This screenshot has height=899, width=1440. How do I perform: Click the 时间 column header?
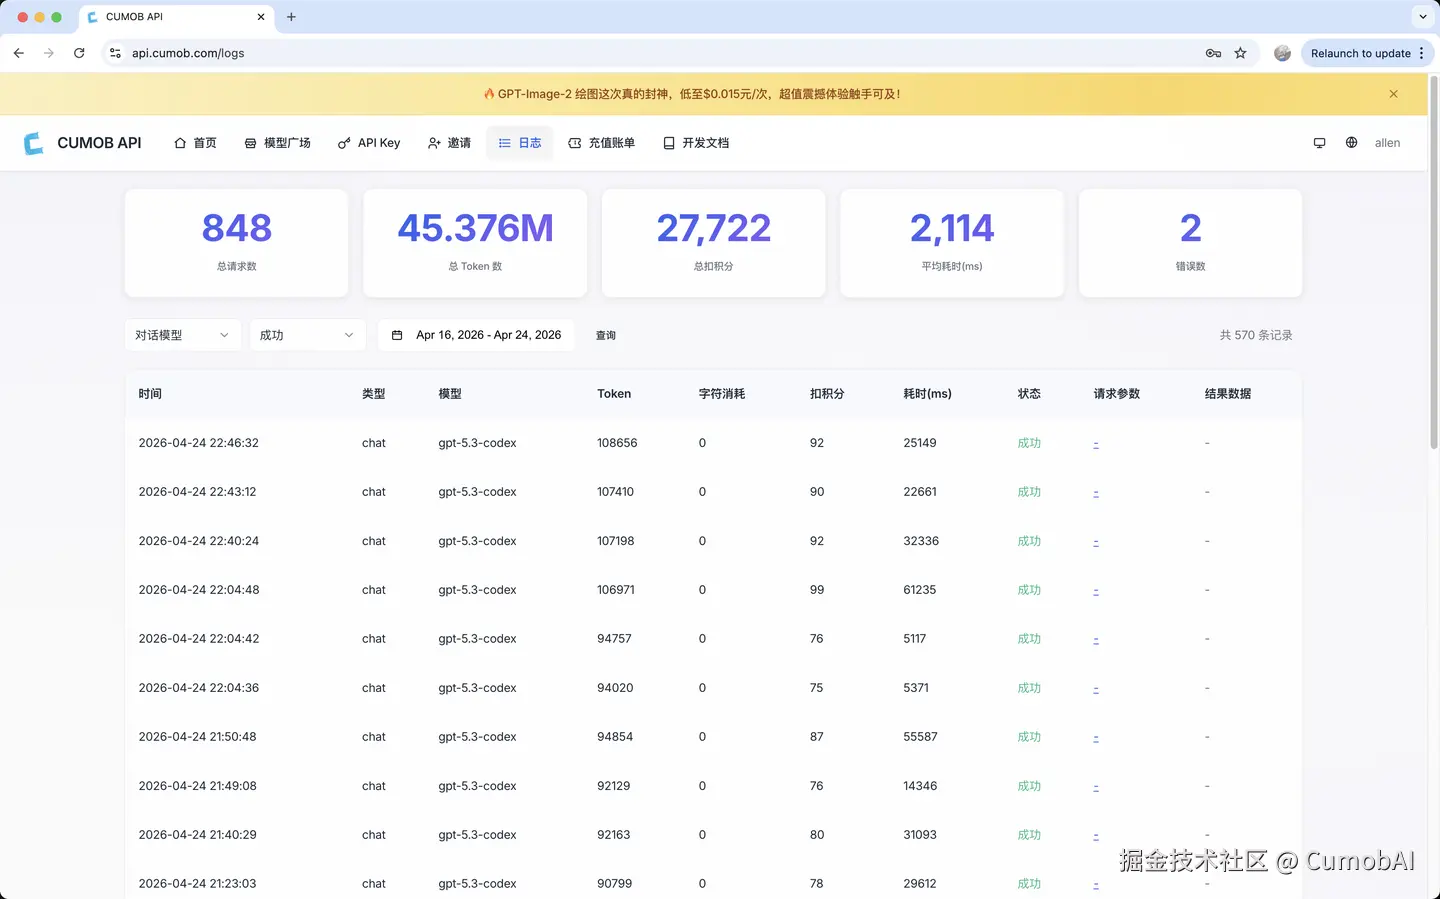point(150,394)
